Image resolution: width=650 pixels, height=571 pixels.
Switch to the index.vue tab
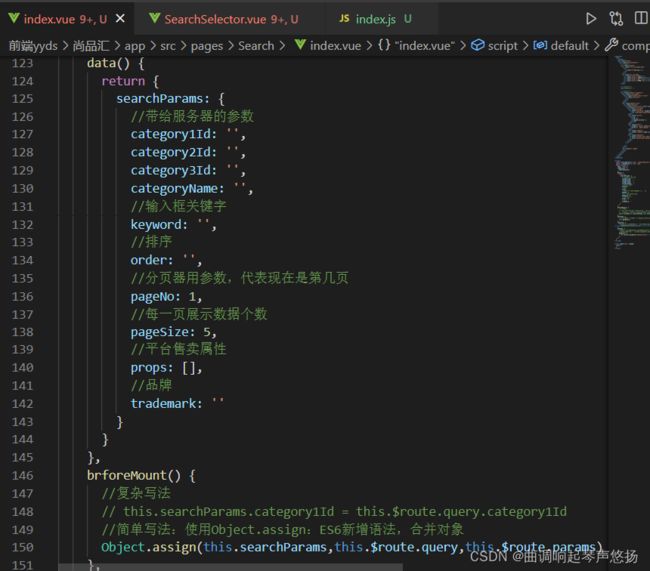point(66,19)
